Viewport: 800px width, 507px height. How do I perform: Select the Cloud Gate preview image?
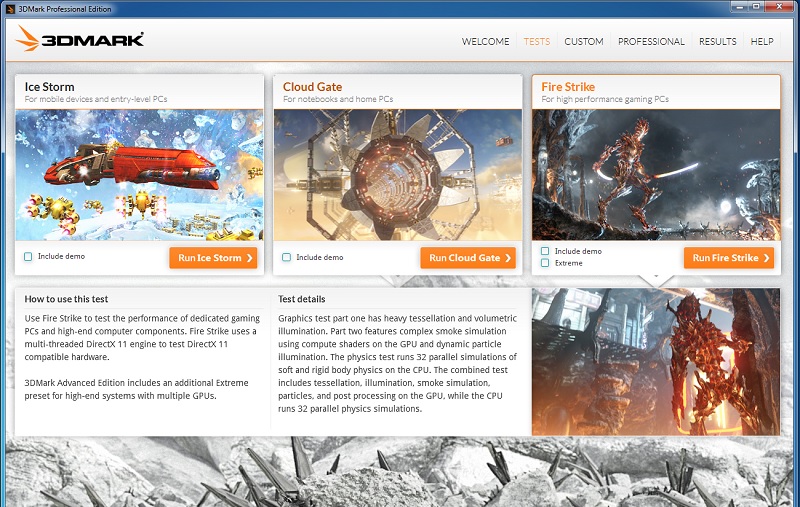point(397,175)
